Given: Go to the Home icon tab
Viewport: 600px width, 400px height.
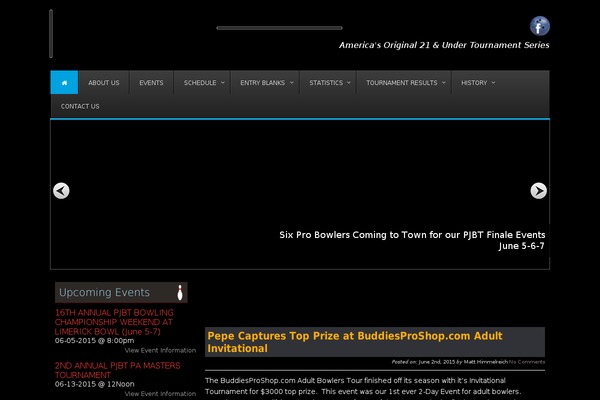Looking at the screenshot, I should click(64, 82).
